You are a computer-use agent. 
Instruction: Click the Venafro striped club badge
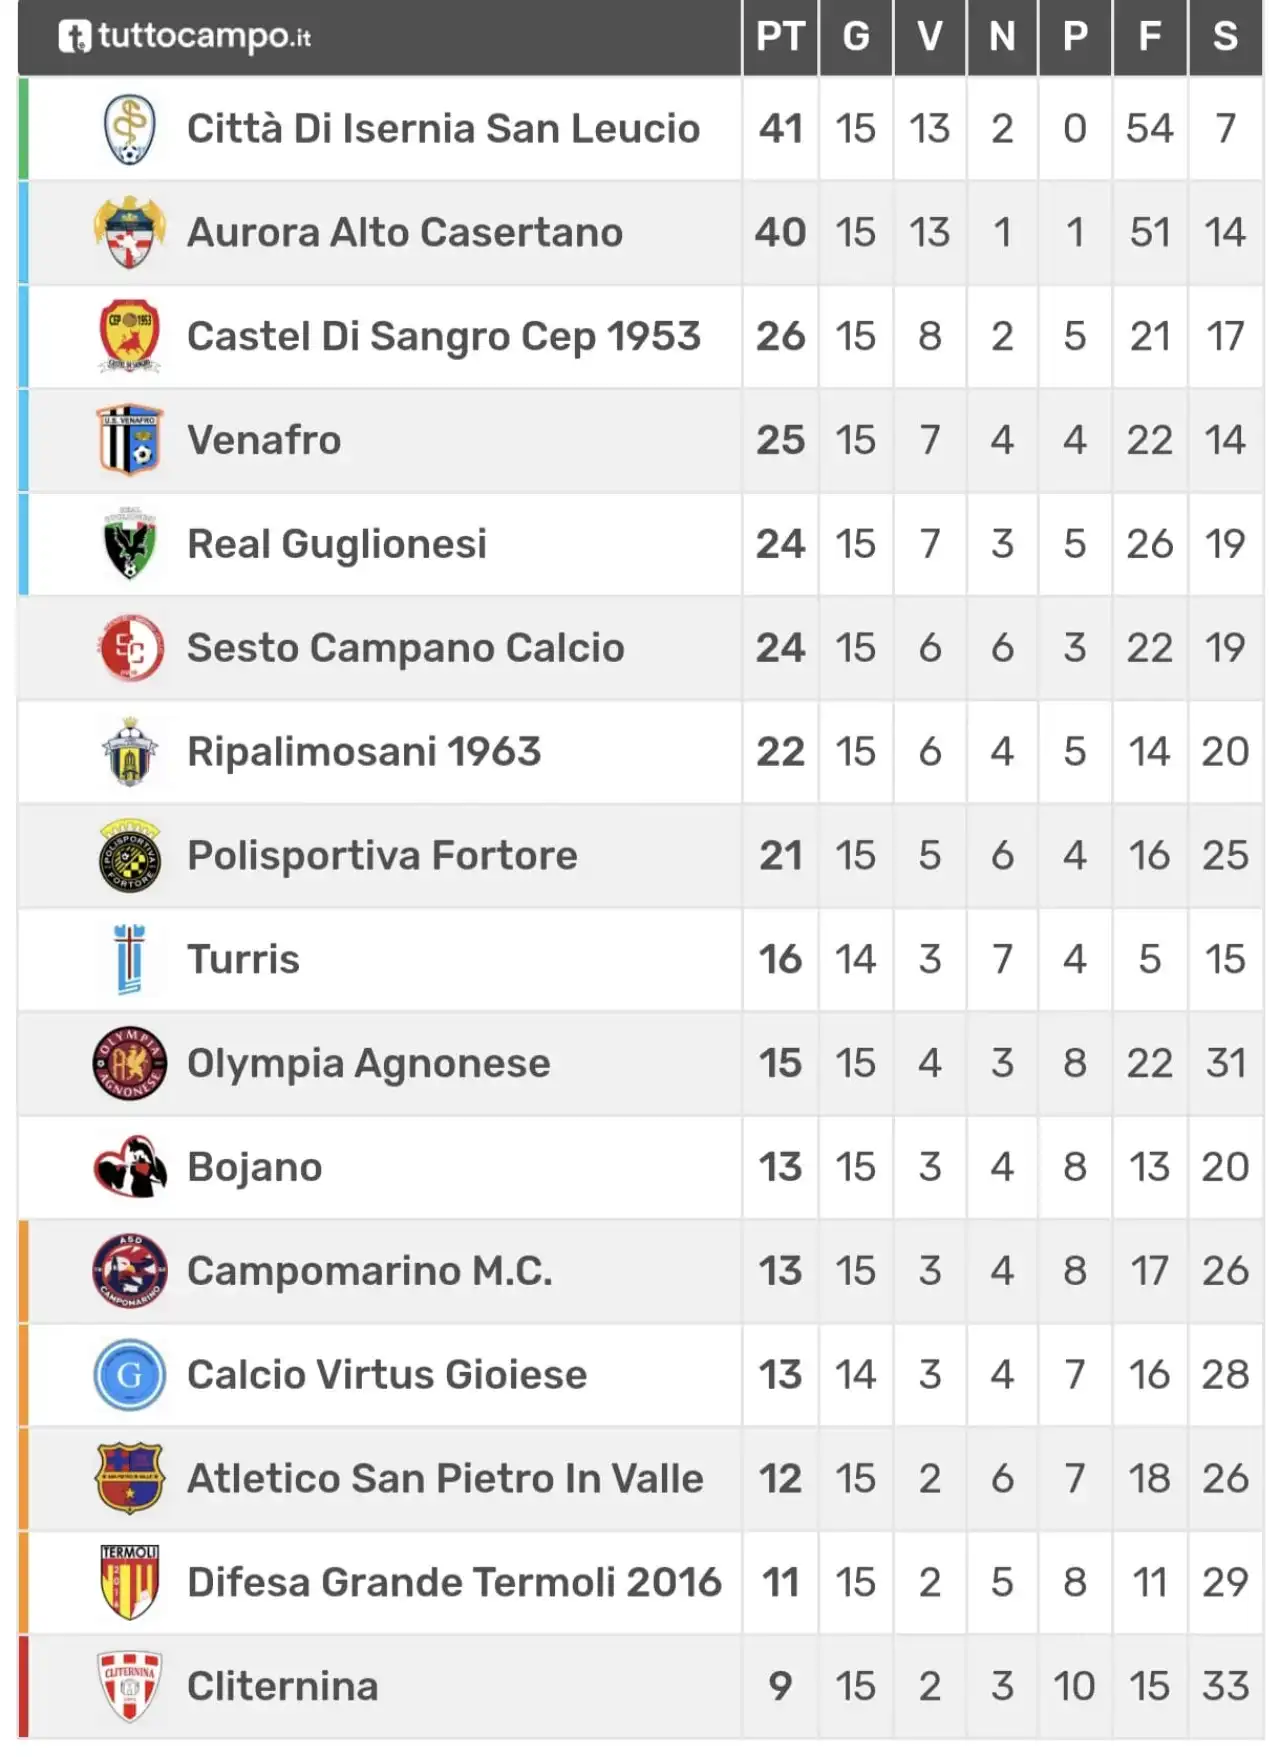[x=130, y=440]
